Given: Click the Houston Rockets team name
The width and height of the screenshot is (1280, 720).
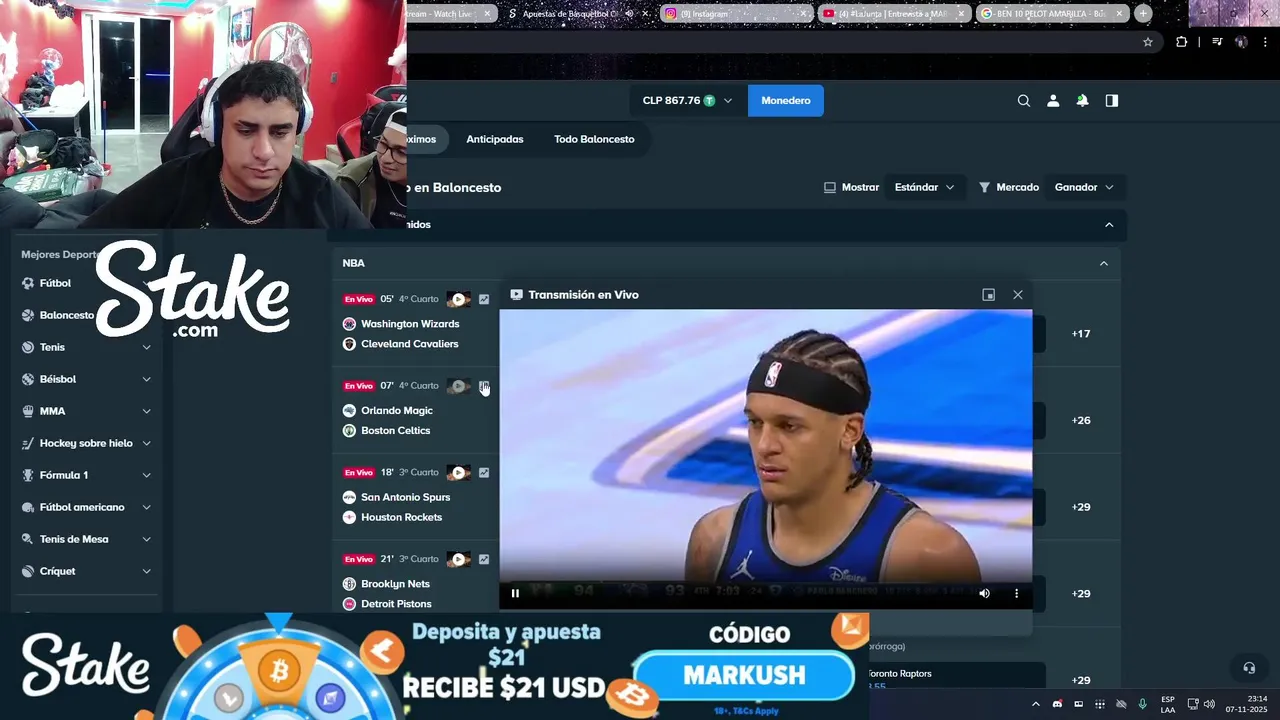Looking at the screenshot, I should tap(401, 517).
